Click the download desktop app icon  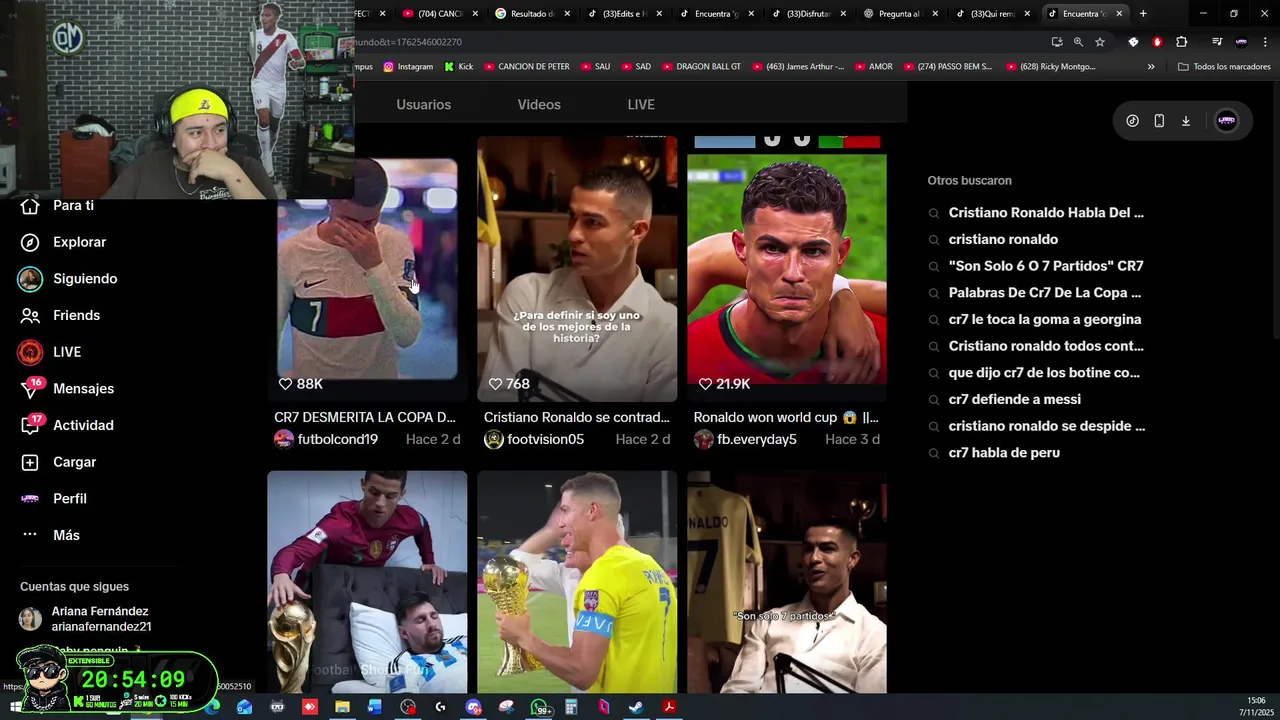(x=1186, y=121)
